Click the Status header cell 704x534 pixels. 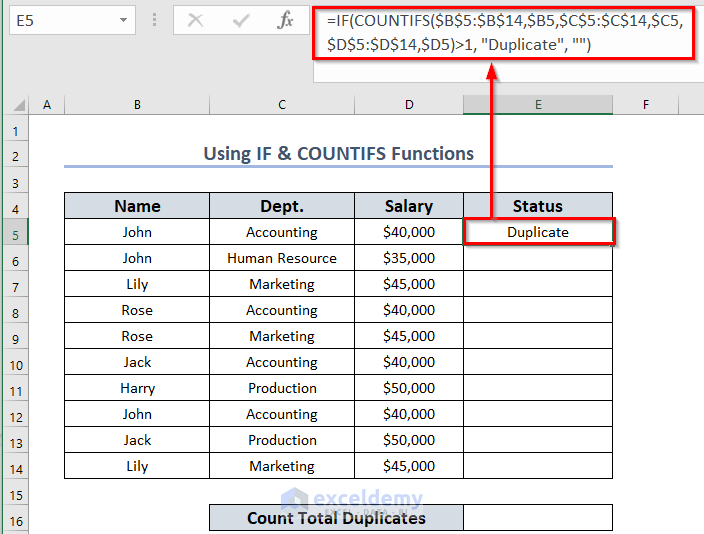[x=538, y=206]
